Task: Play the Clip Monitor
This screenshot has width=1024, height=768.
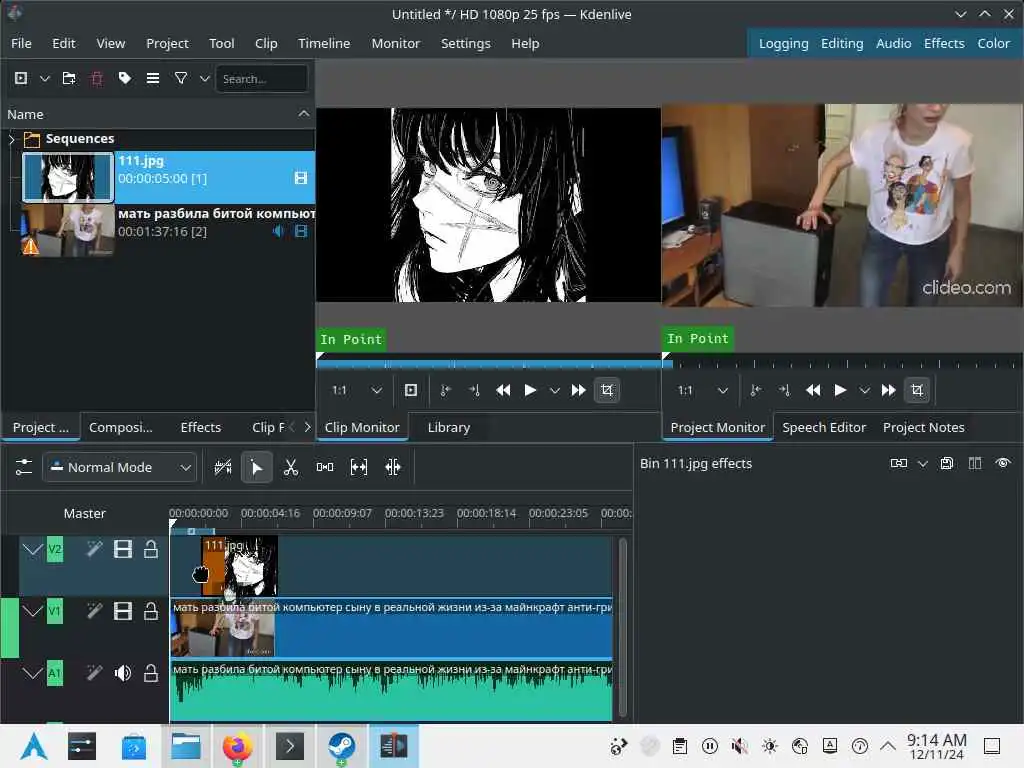Action: [530, 390]
